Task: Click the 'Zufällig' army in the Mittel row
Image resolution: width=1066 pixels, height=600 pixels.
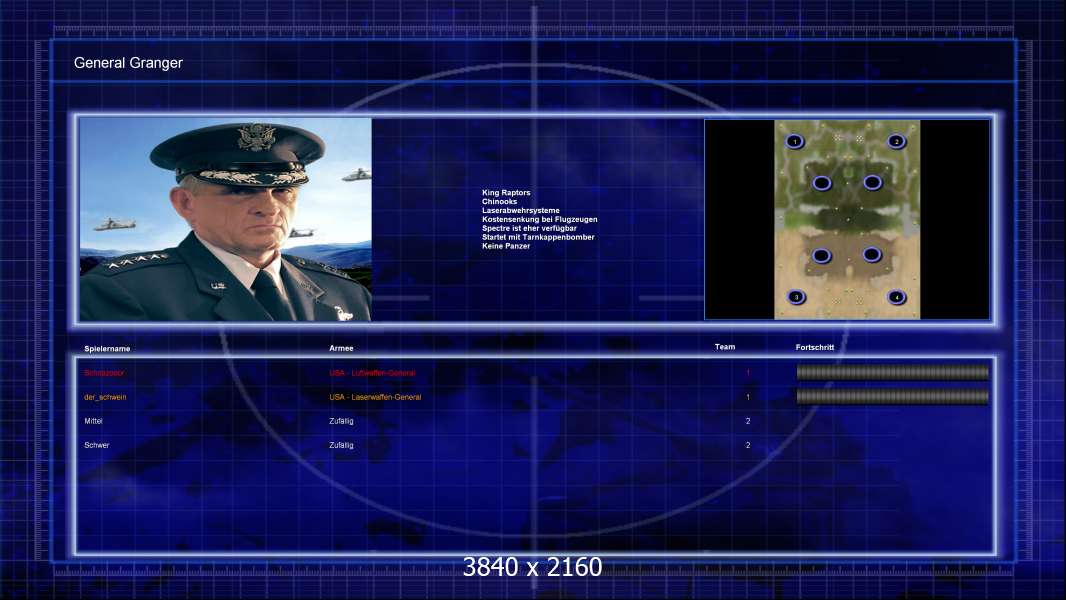Action: [341, 421]
